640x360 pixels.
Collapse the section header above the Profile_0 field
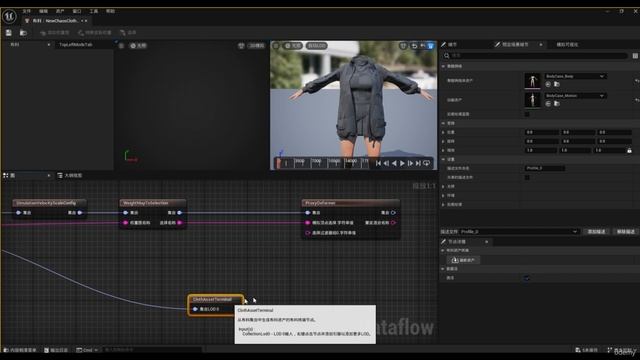(x=444, y=159)
